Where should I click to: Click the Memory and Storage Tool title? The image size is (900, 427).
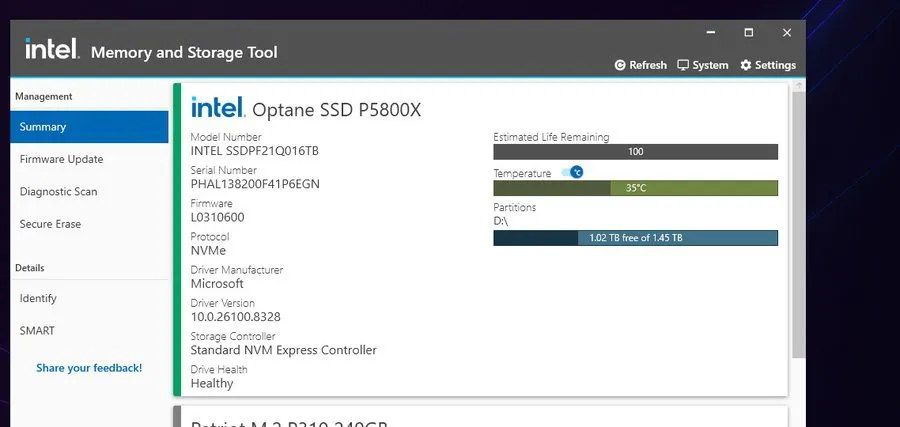[184, 52]
